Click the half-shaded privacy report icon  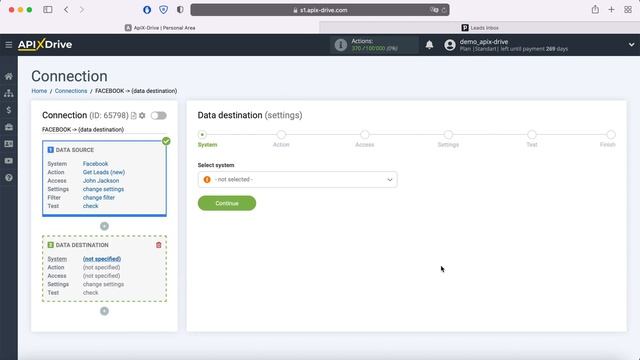180,10
